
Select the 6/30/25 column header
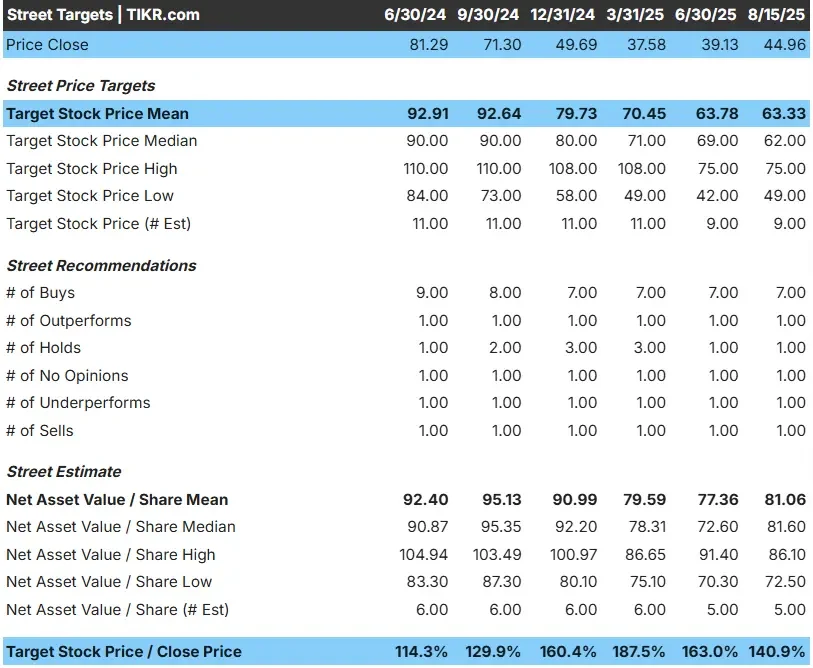706,15
